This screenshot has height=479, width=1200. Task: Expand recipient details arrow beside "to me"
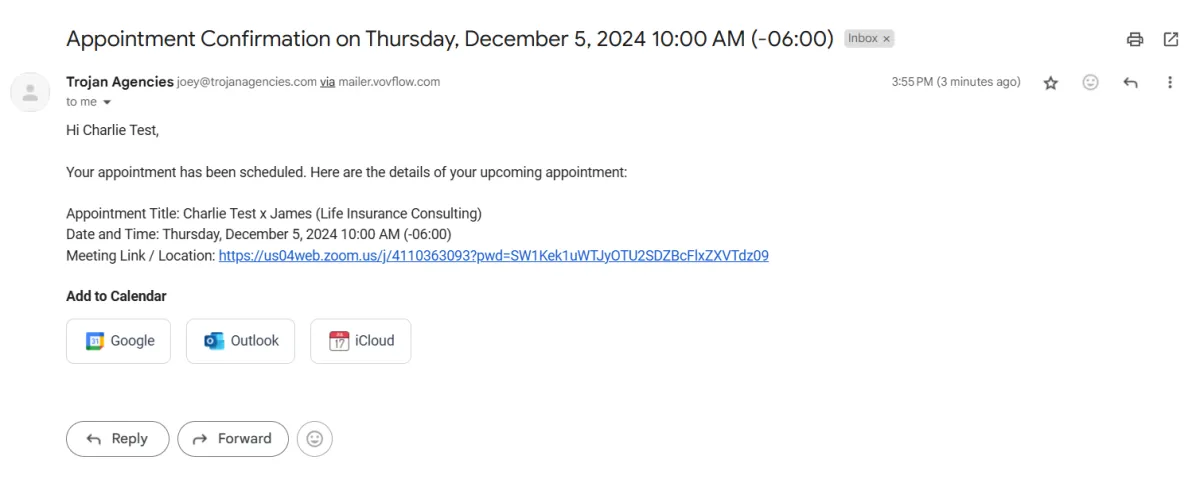[107, 102]
